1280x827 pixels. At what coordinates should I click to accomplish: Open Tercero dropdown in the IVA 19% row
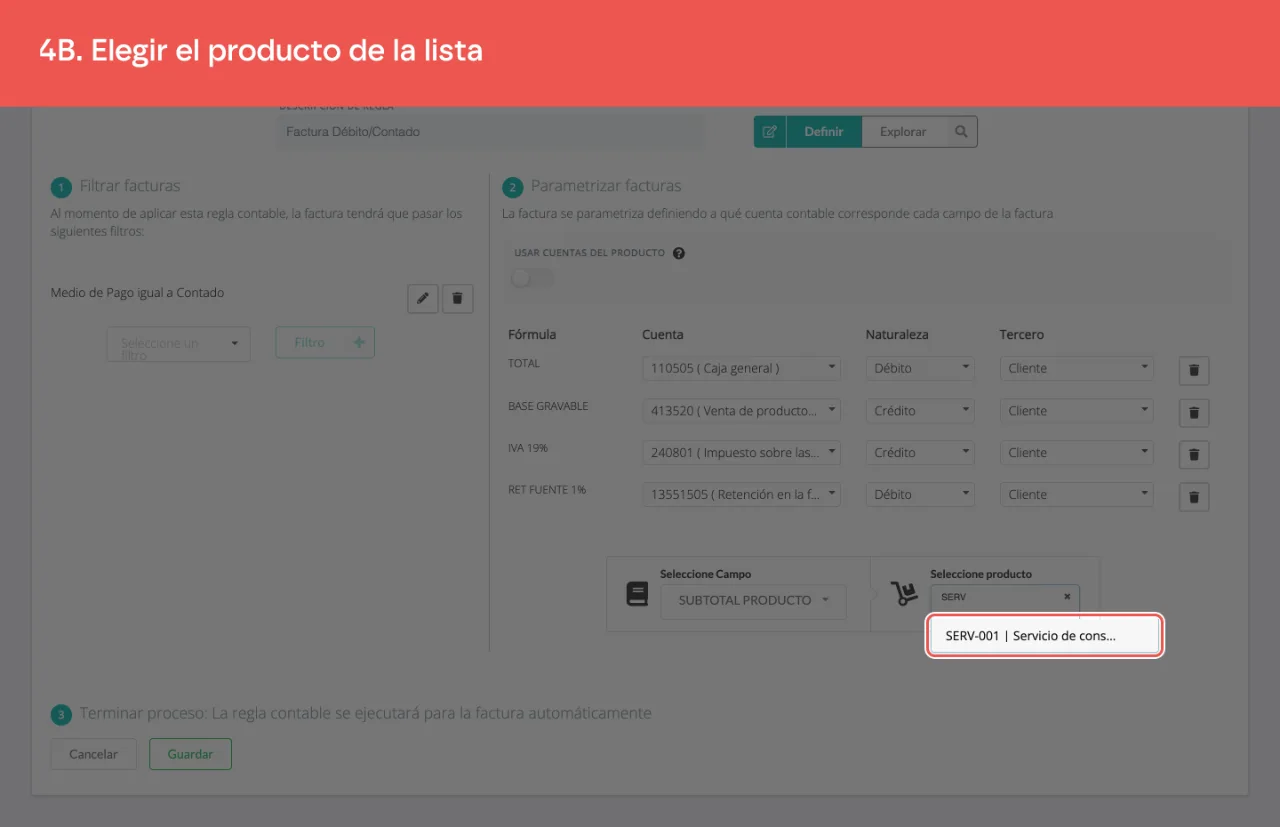click(x=1077, y=452)
